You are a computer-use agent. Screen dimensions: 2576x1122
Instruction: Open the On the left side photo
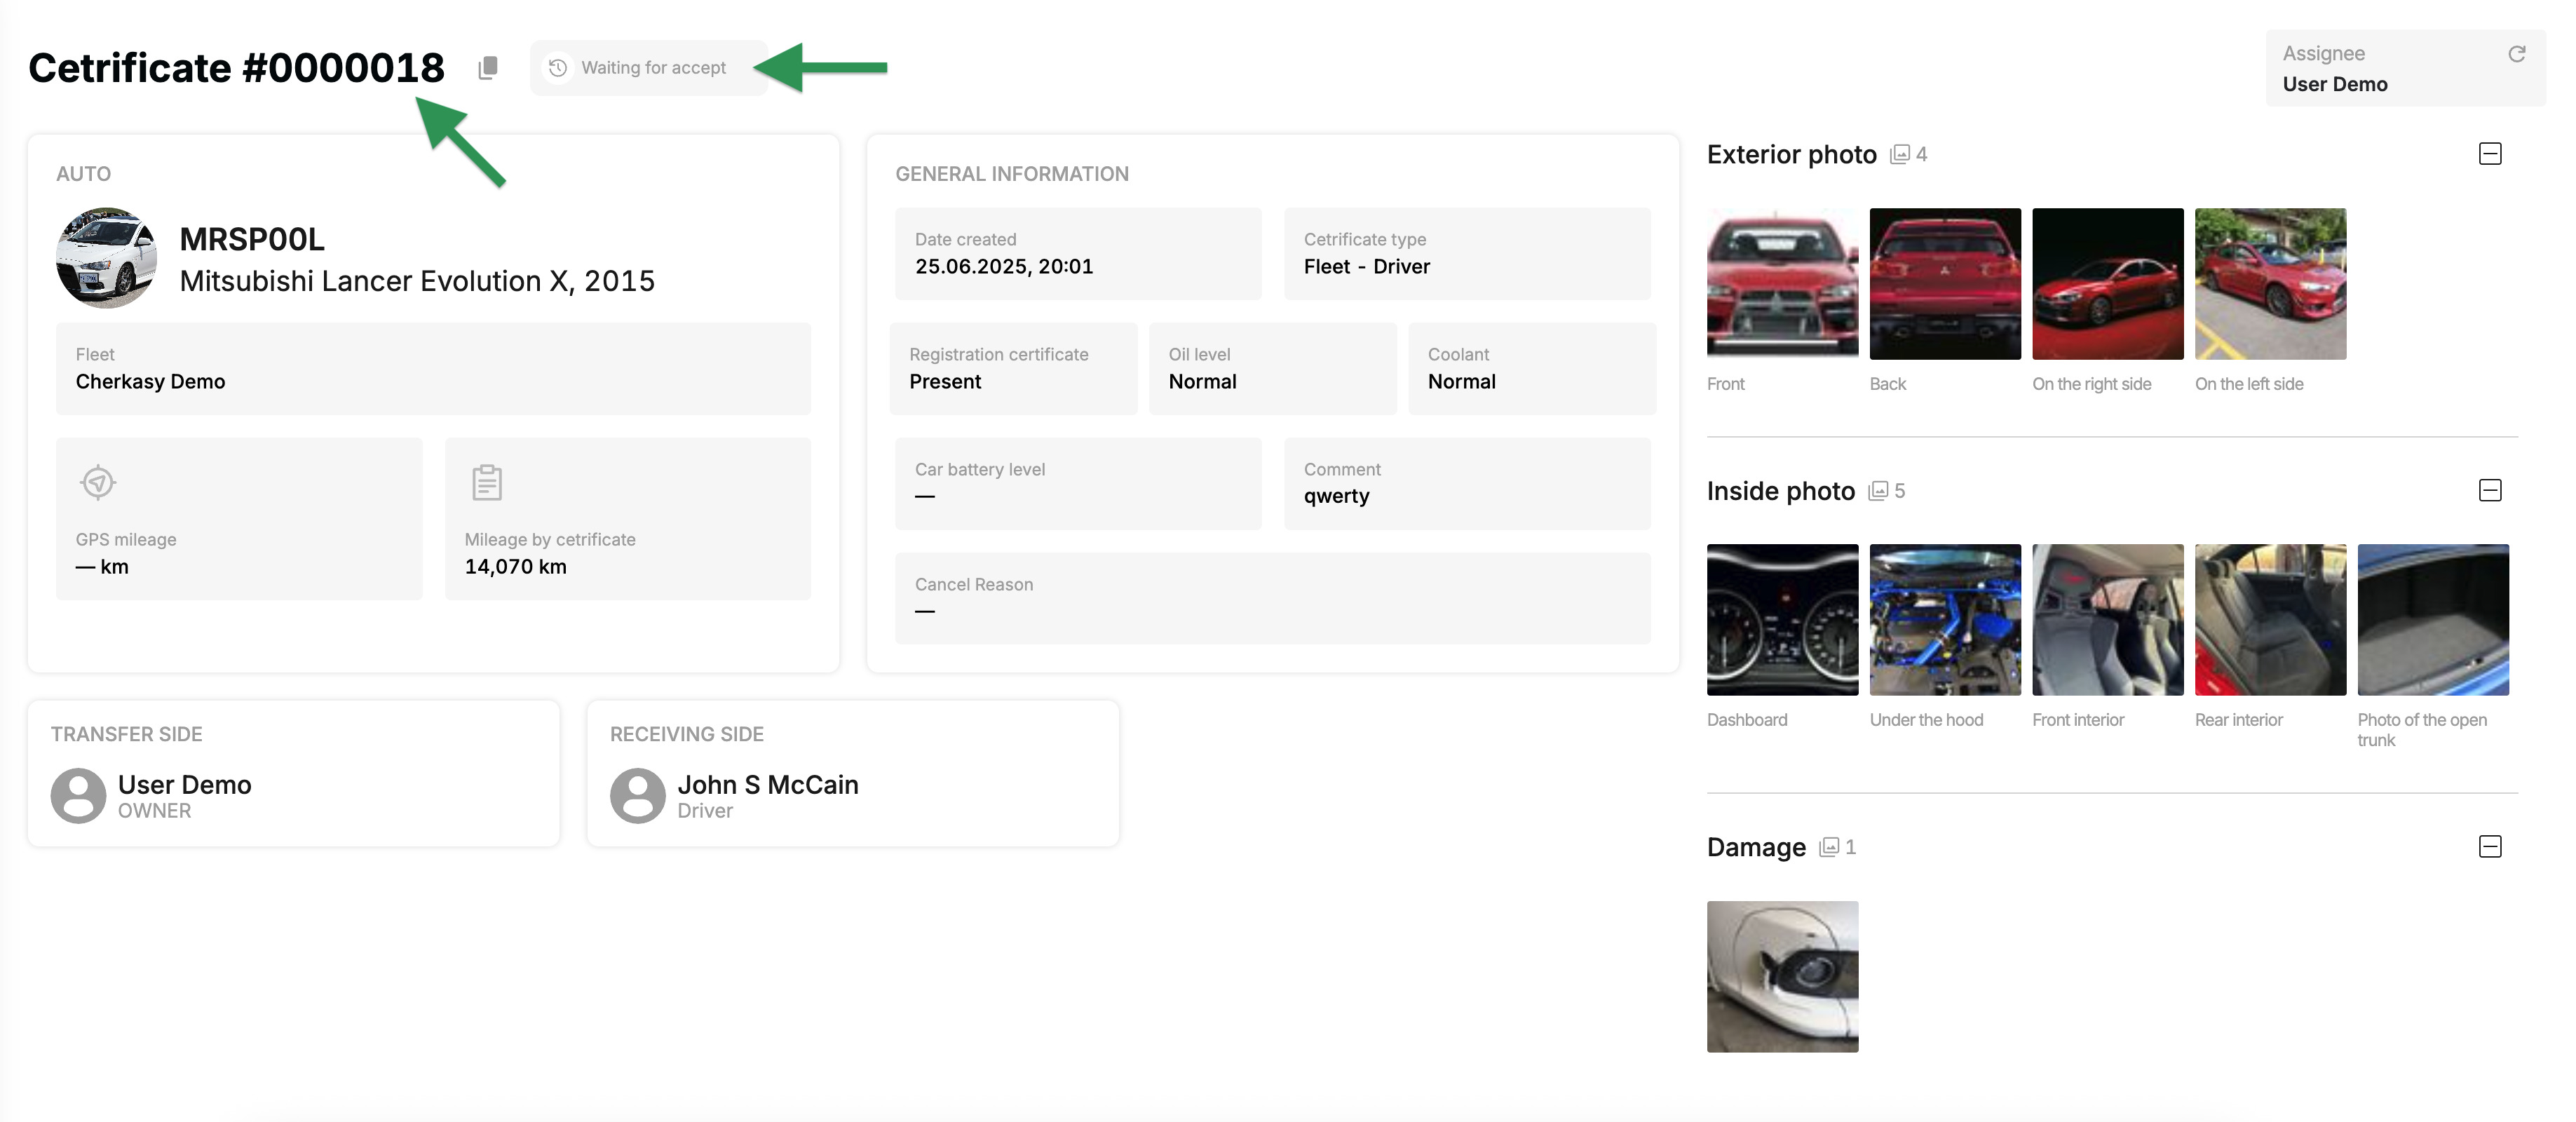click(x=2270, y=283)
